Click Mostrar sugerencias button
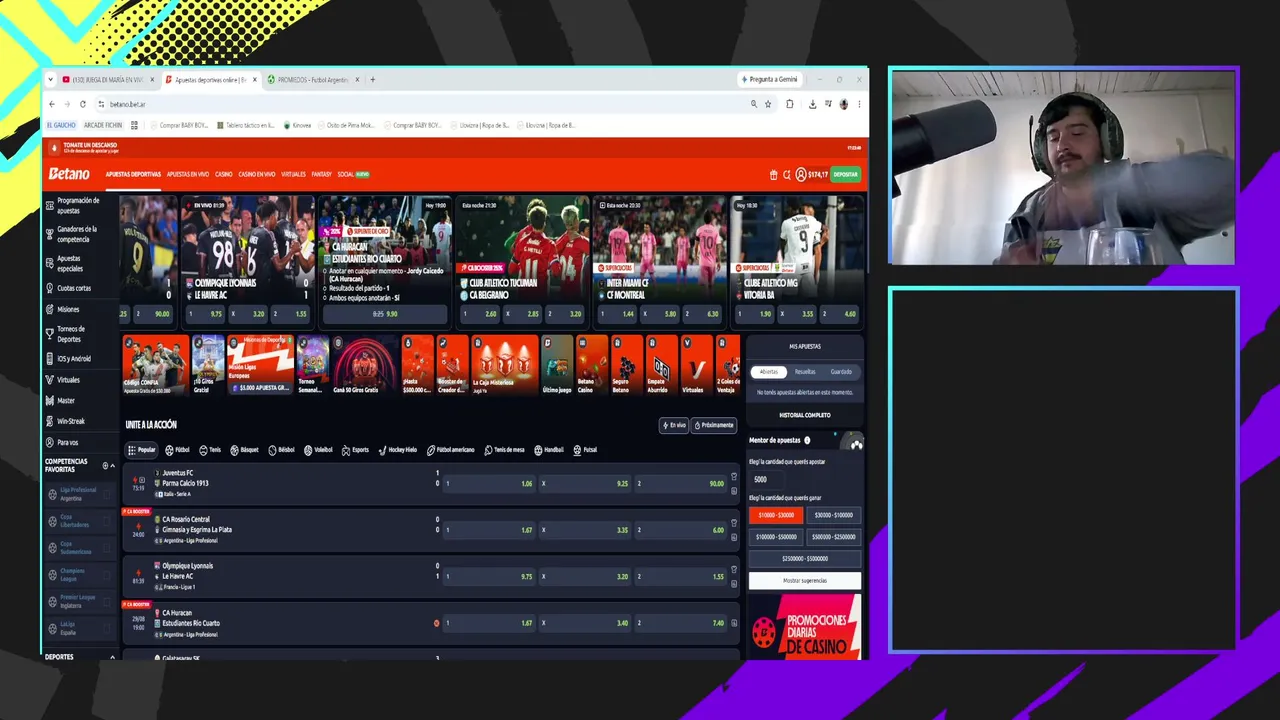1280x720 pixels. point(805,580)
